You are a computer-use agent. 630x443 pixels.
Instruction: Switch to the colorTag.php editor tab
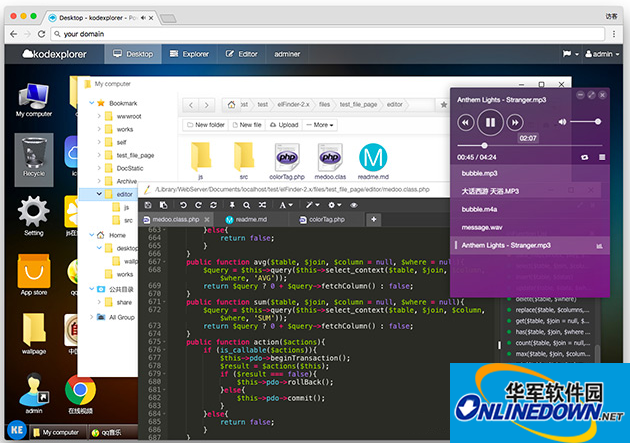pyautogui.click(x=326, y=220)
